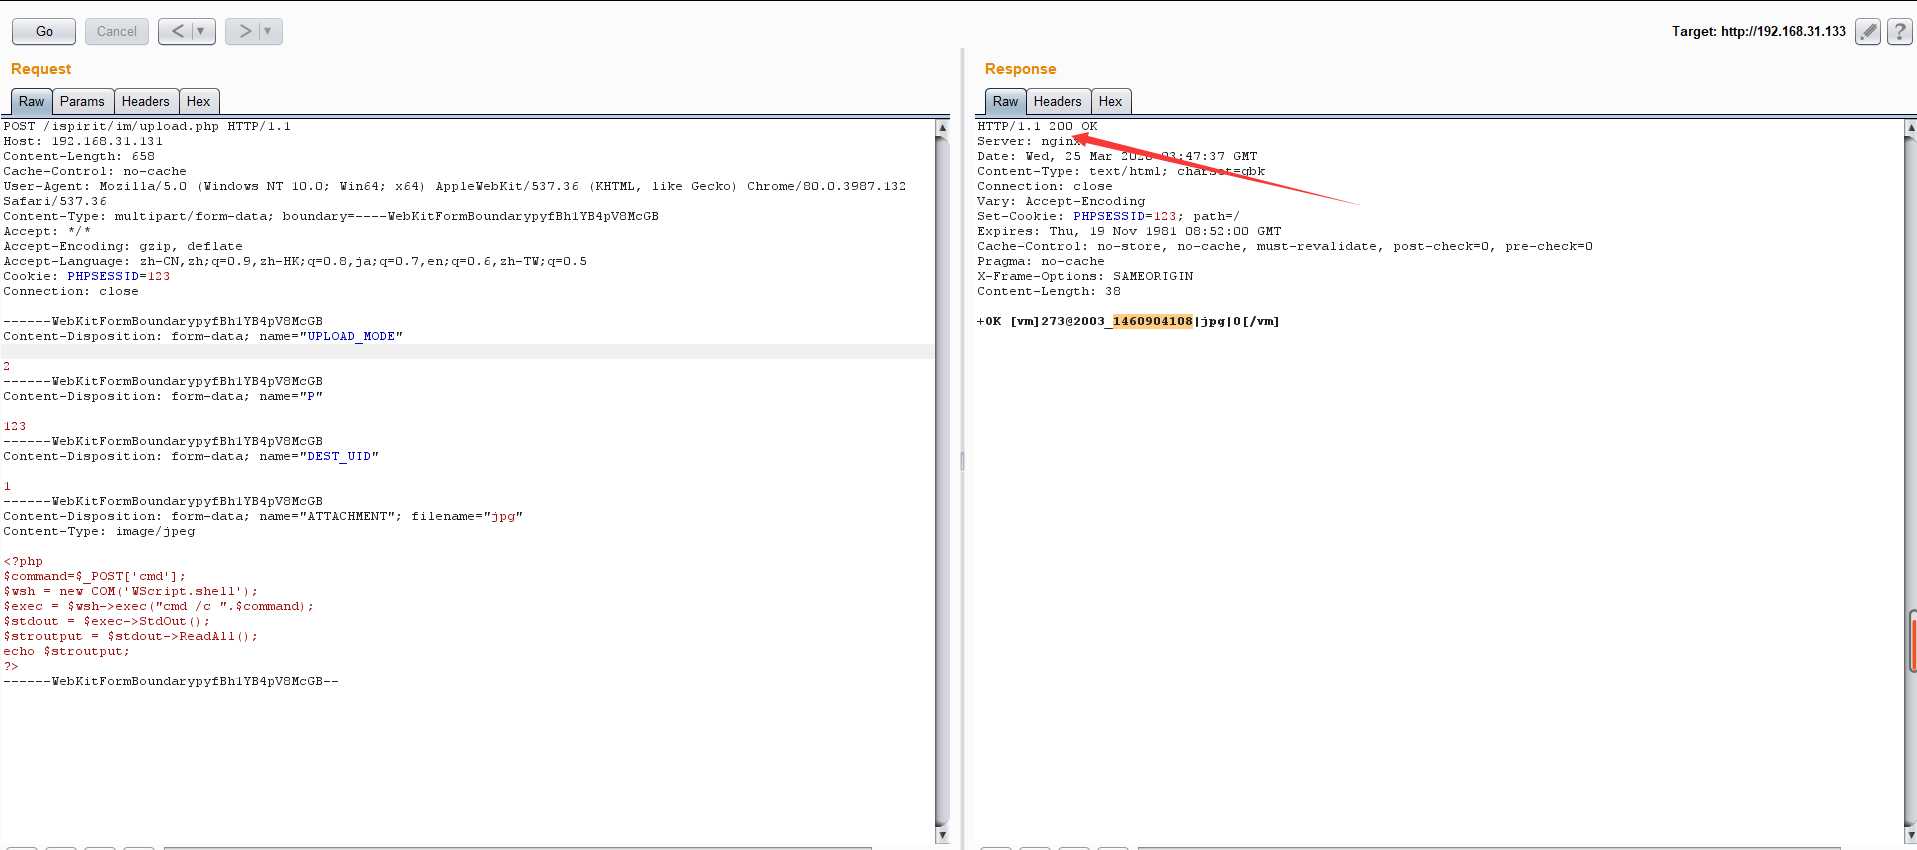Image resolution: width=1917 pixels, height=850 pixels.
Task: Click the <?php opening tag line
Action: click(23, 561)
